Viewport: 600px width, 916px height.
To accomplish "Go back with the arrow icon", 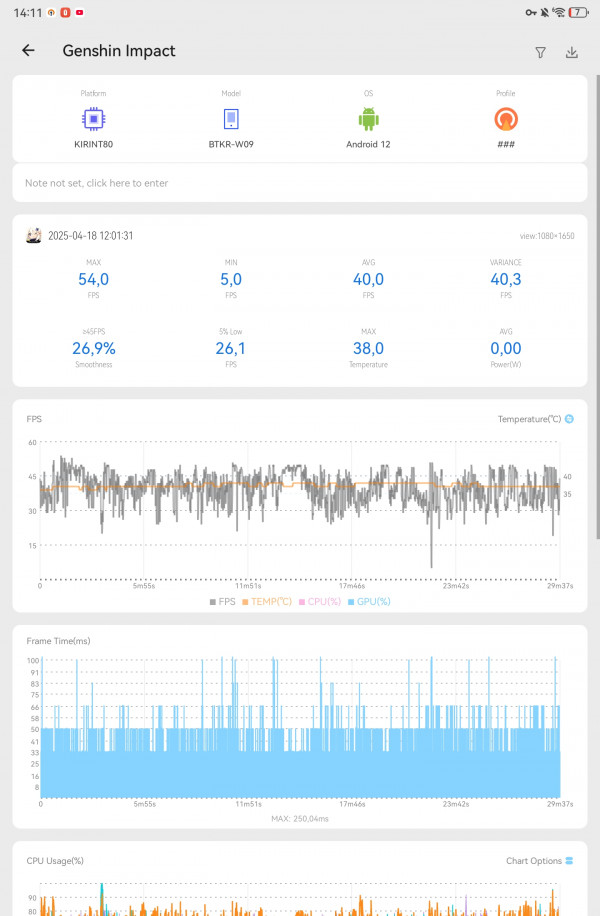I will (28, 51).
